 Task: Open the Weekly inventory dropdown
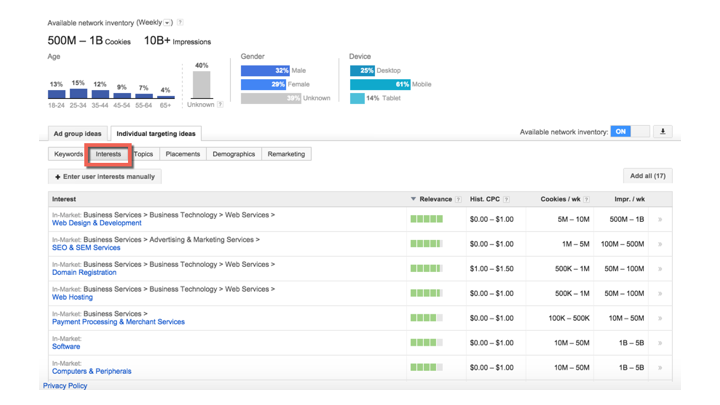click(168, 22)
